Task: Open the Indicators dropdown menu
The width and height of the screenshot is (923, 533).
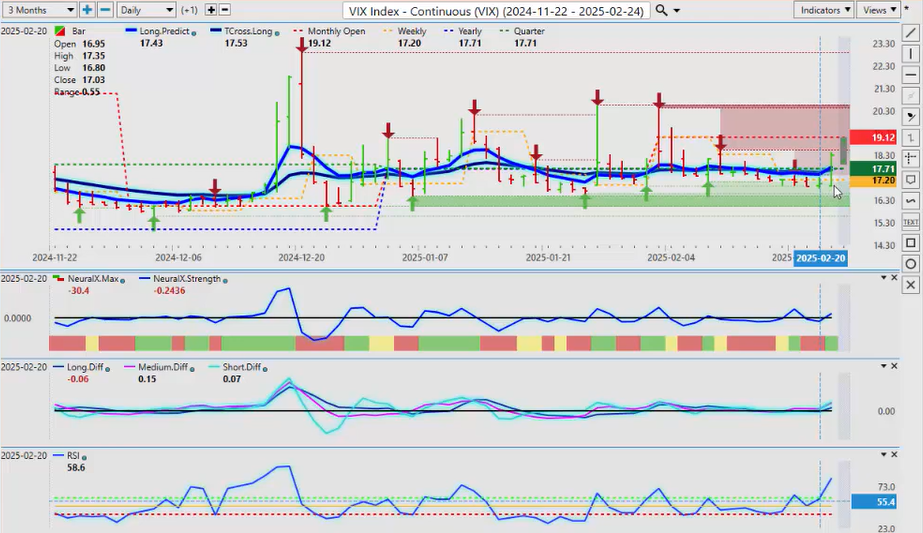Action: 823,10
